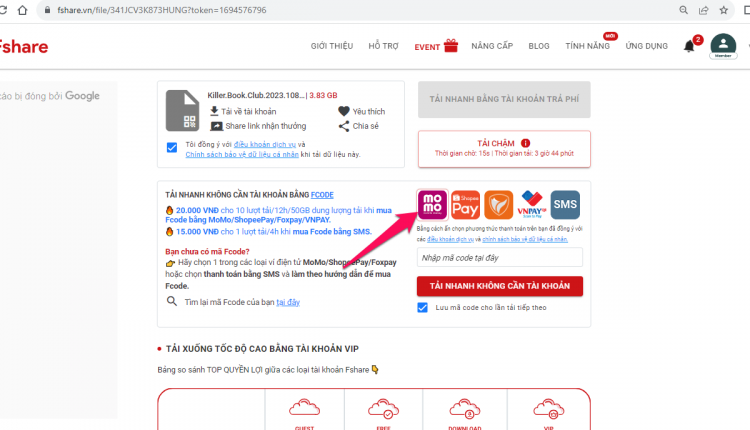This screenshot has width=750, height=430.
Task: Click the Fshare logo
Action: click(x=24, y=47)
